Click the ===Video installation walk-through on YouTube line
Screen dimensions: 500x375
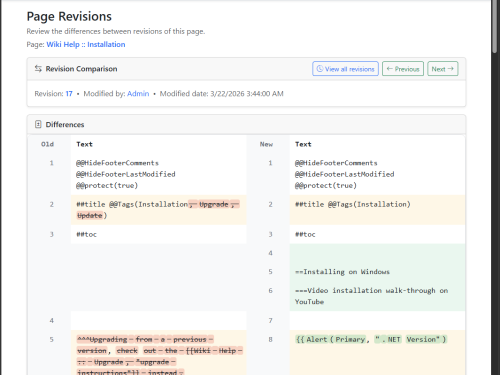click(371, 296)
